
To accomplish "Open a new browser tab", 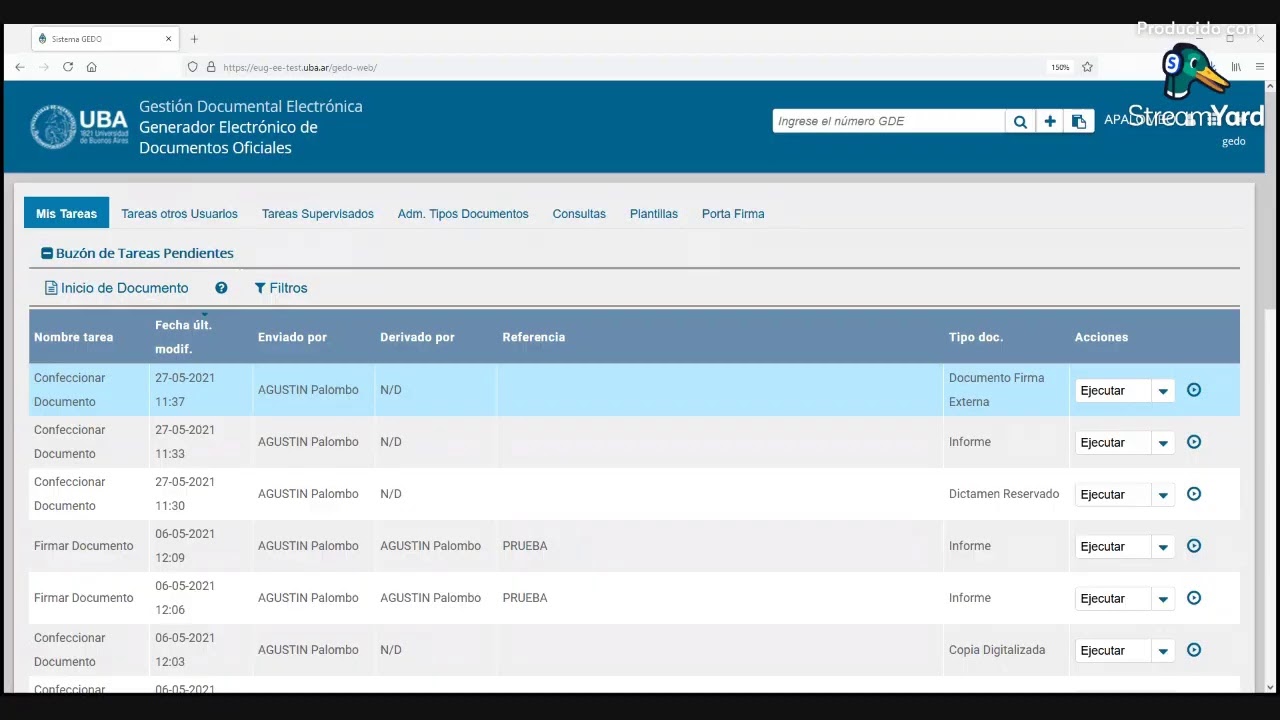I will (x=194, y=39).
